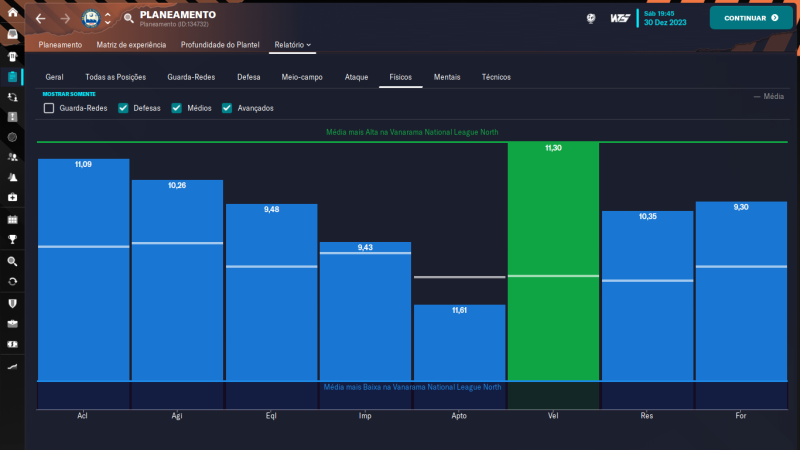Toggle the Avançados checkbox off
Image resolution: width=800 pixels, height=450 pixels.
(227, 108)
